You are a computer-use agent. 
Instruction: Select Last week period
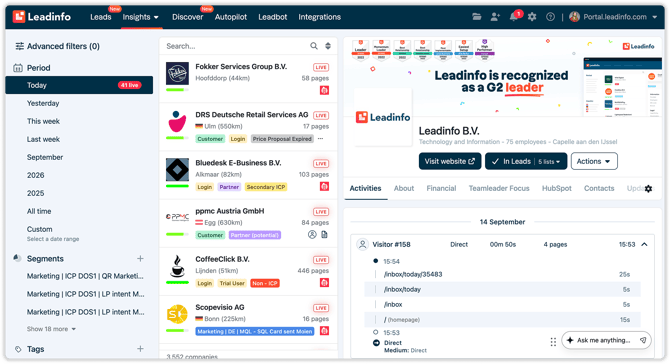(43, 139)
